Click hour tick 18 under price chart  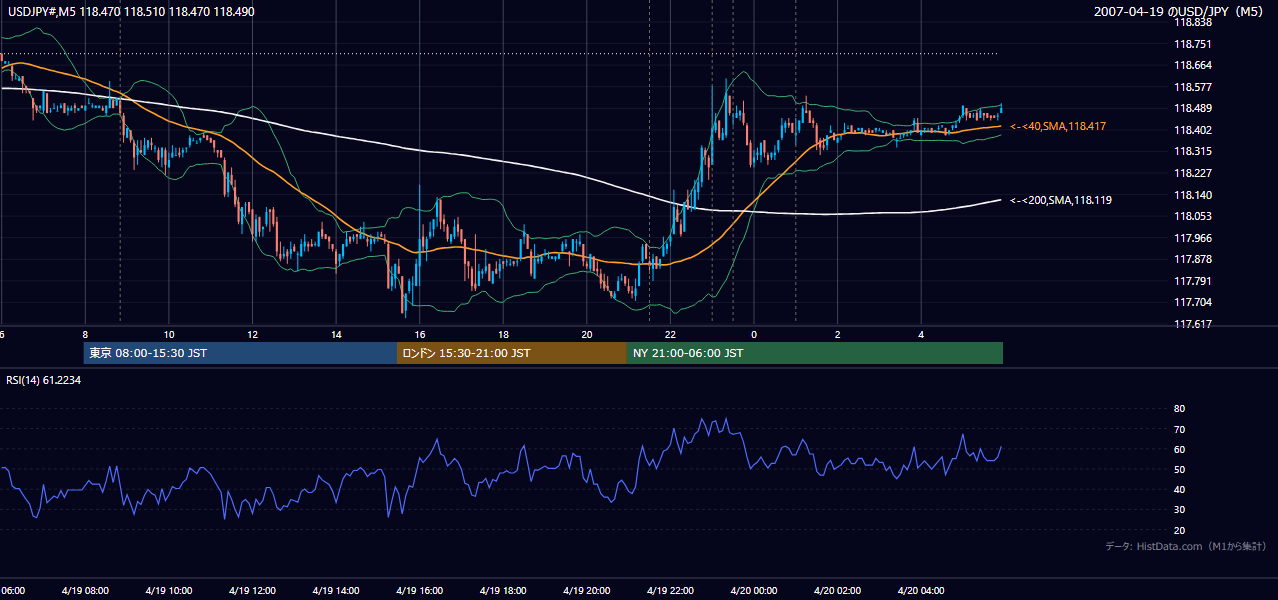pos(504,335)
